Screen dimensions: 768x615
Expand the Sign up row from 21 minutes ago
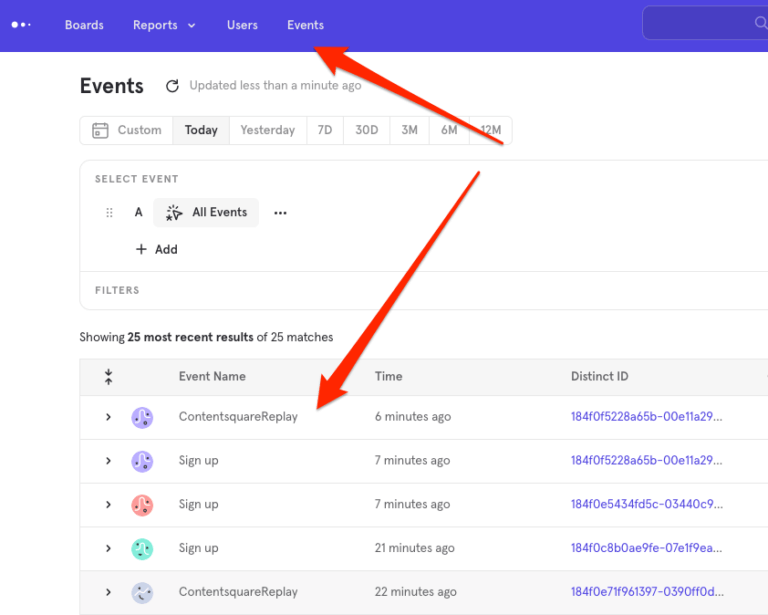tap(108, 548)
